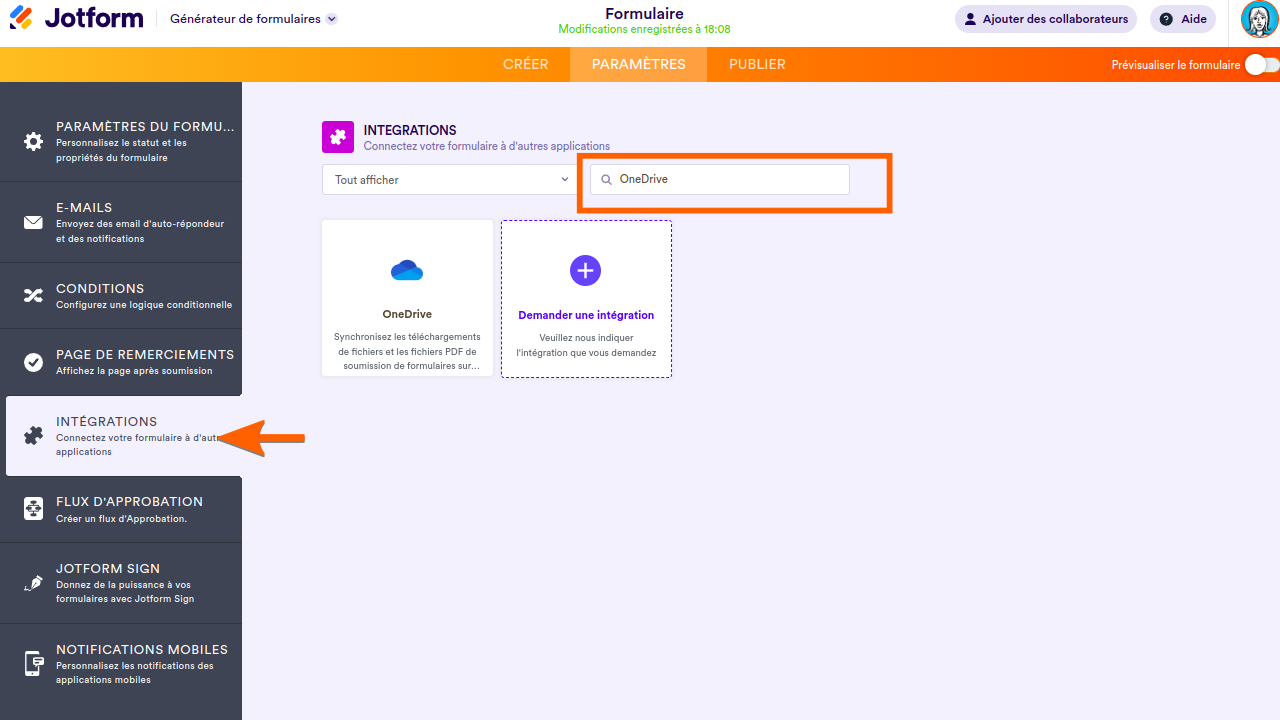
Task: Click the collaborator person icon
Action: [970, 19]
